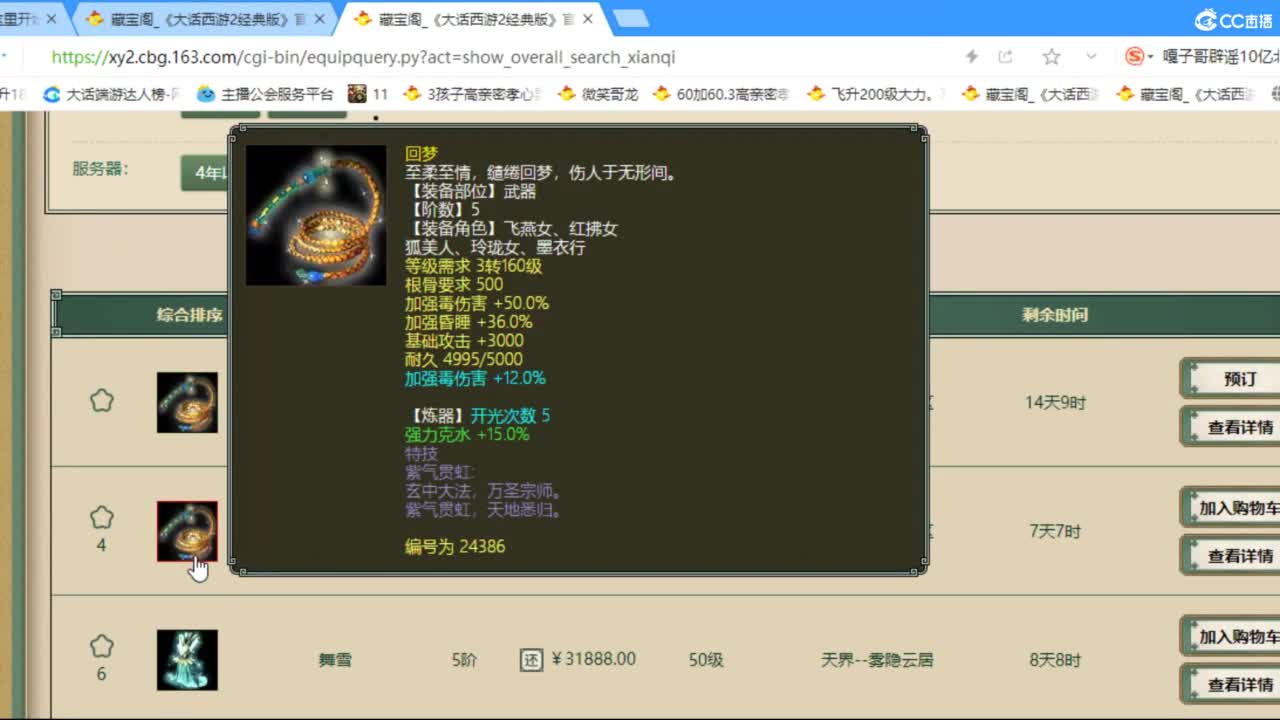The height and width of the screenshot is (720, 1280).
Task: Open a new browser tab
Action: [x=630, y=18]
